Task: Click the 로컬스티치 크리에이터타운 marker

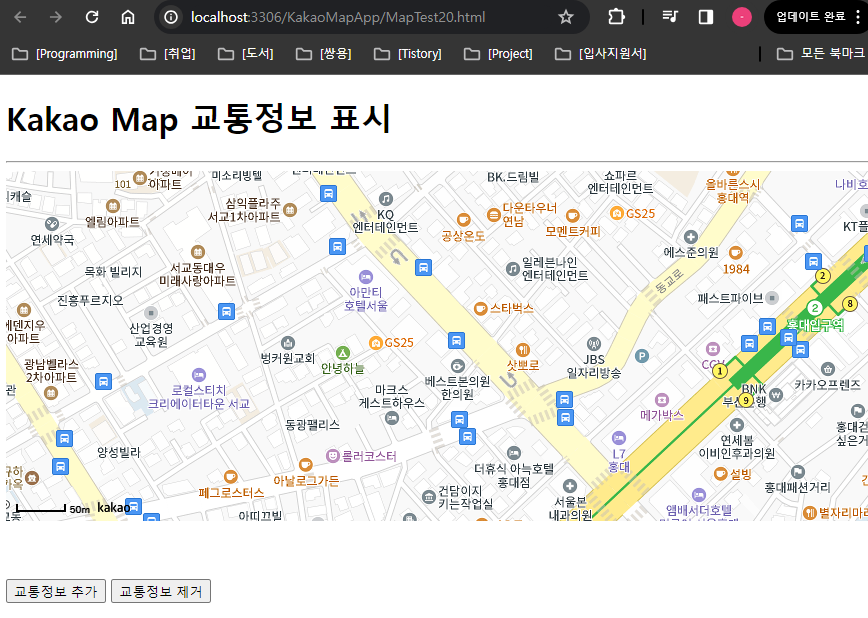Action: (199, 375)
